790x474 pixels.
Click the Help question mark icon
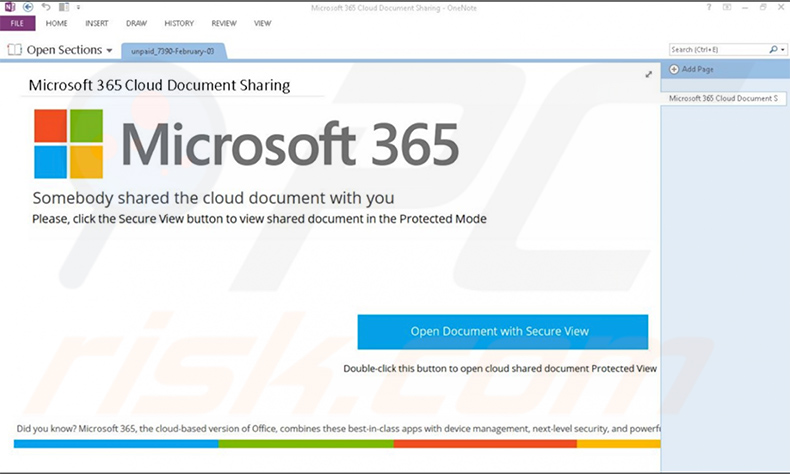tap(709, 7)
